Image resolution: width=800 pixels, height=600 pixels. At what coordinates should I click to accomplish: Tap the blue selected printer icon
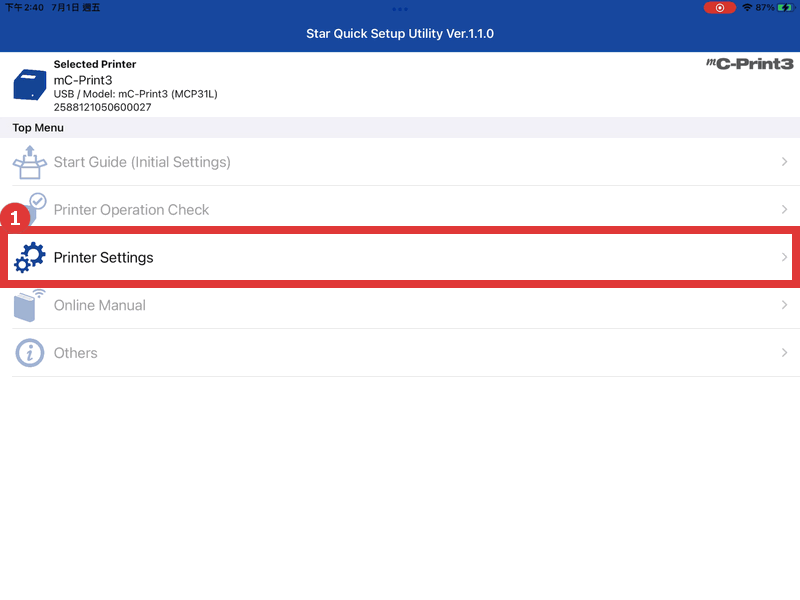coord(30,84)
